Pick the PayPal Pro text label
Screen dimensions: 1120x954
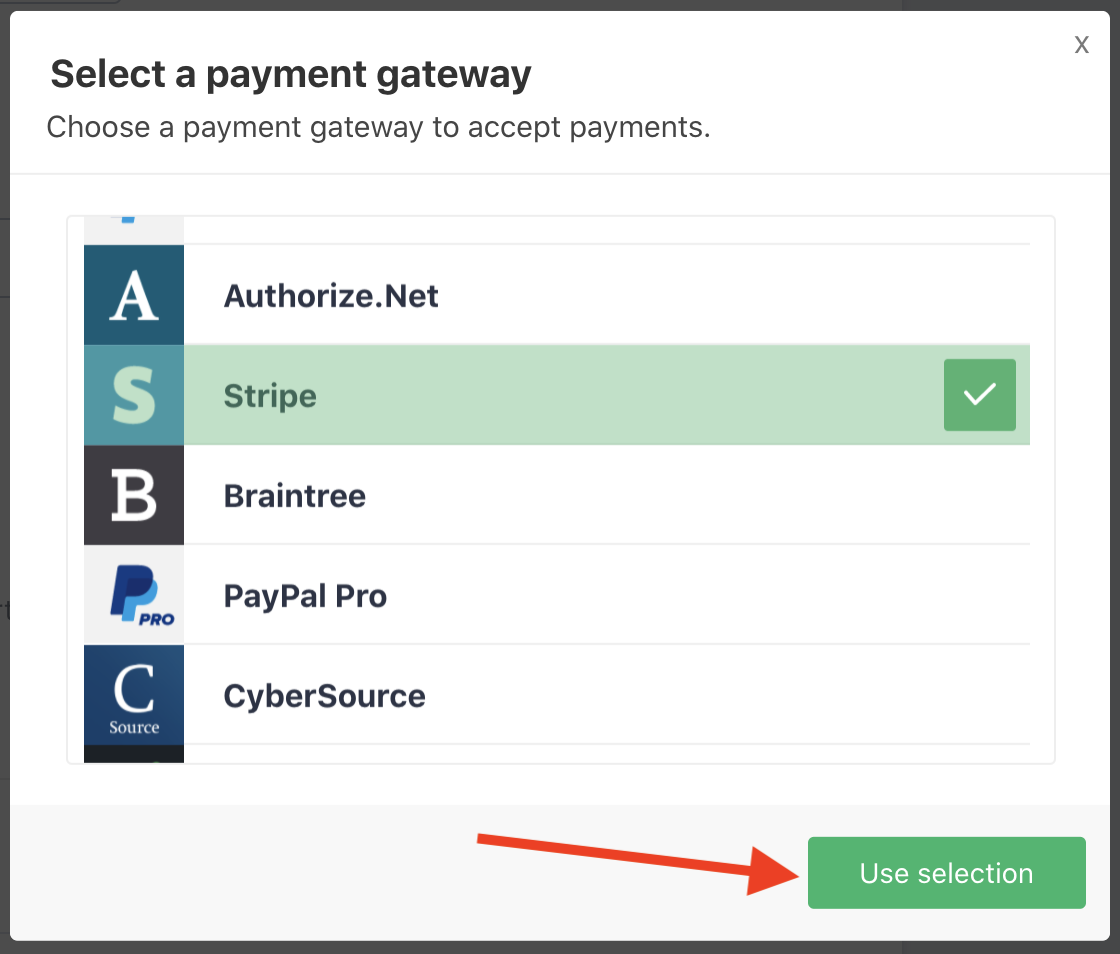[x=305, y=596]
